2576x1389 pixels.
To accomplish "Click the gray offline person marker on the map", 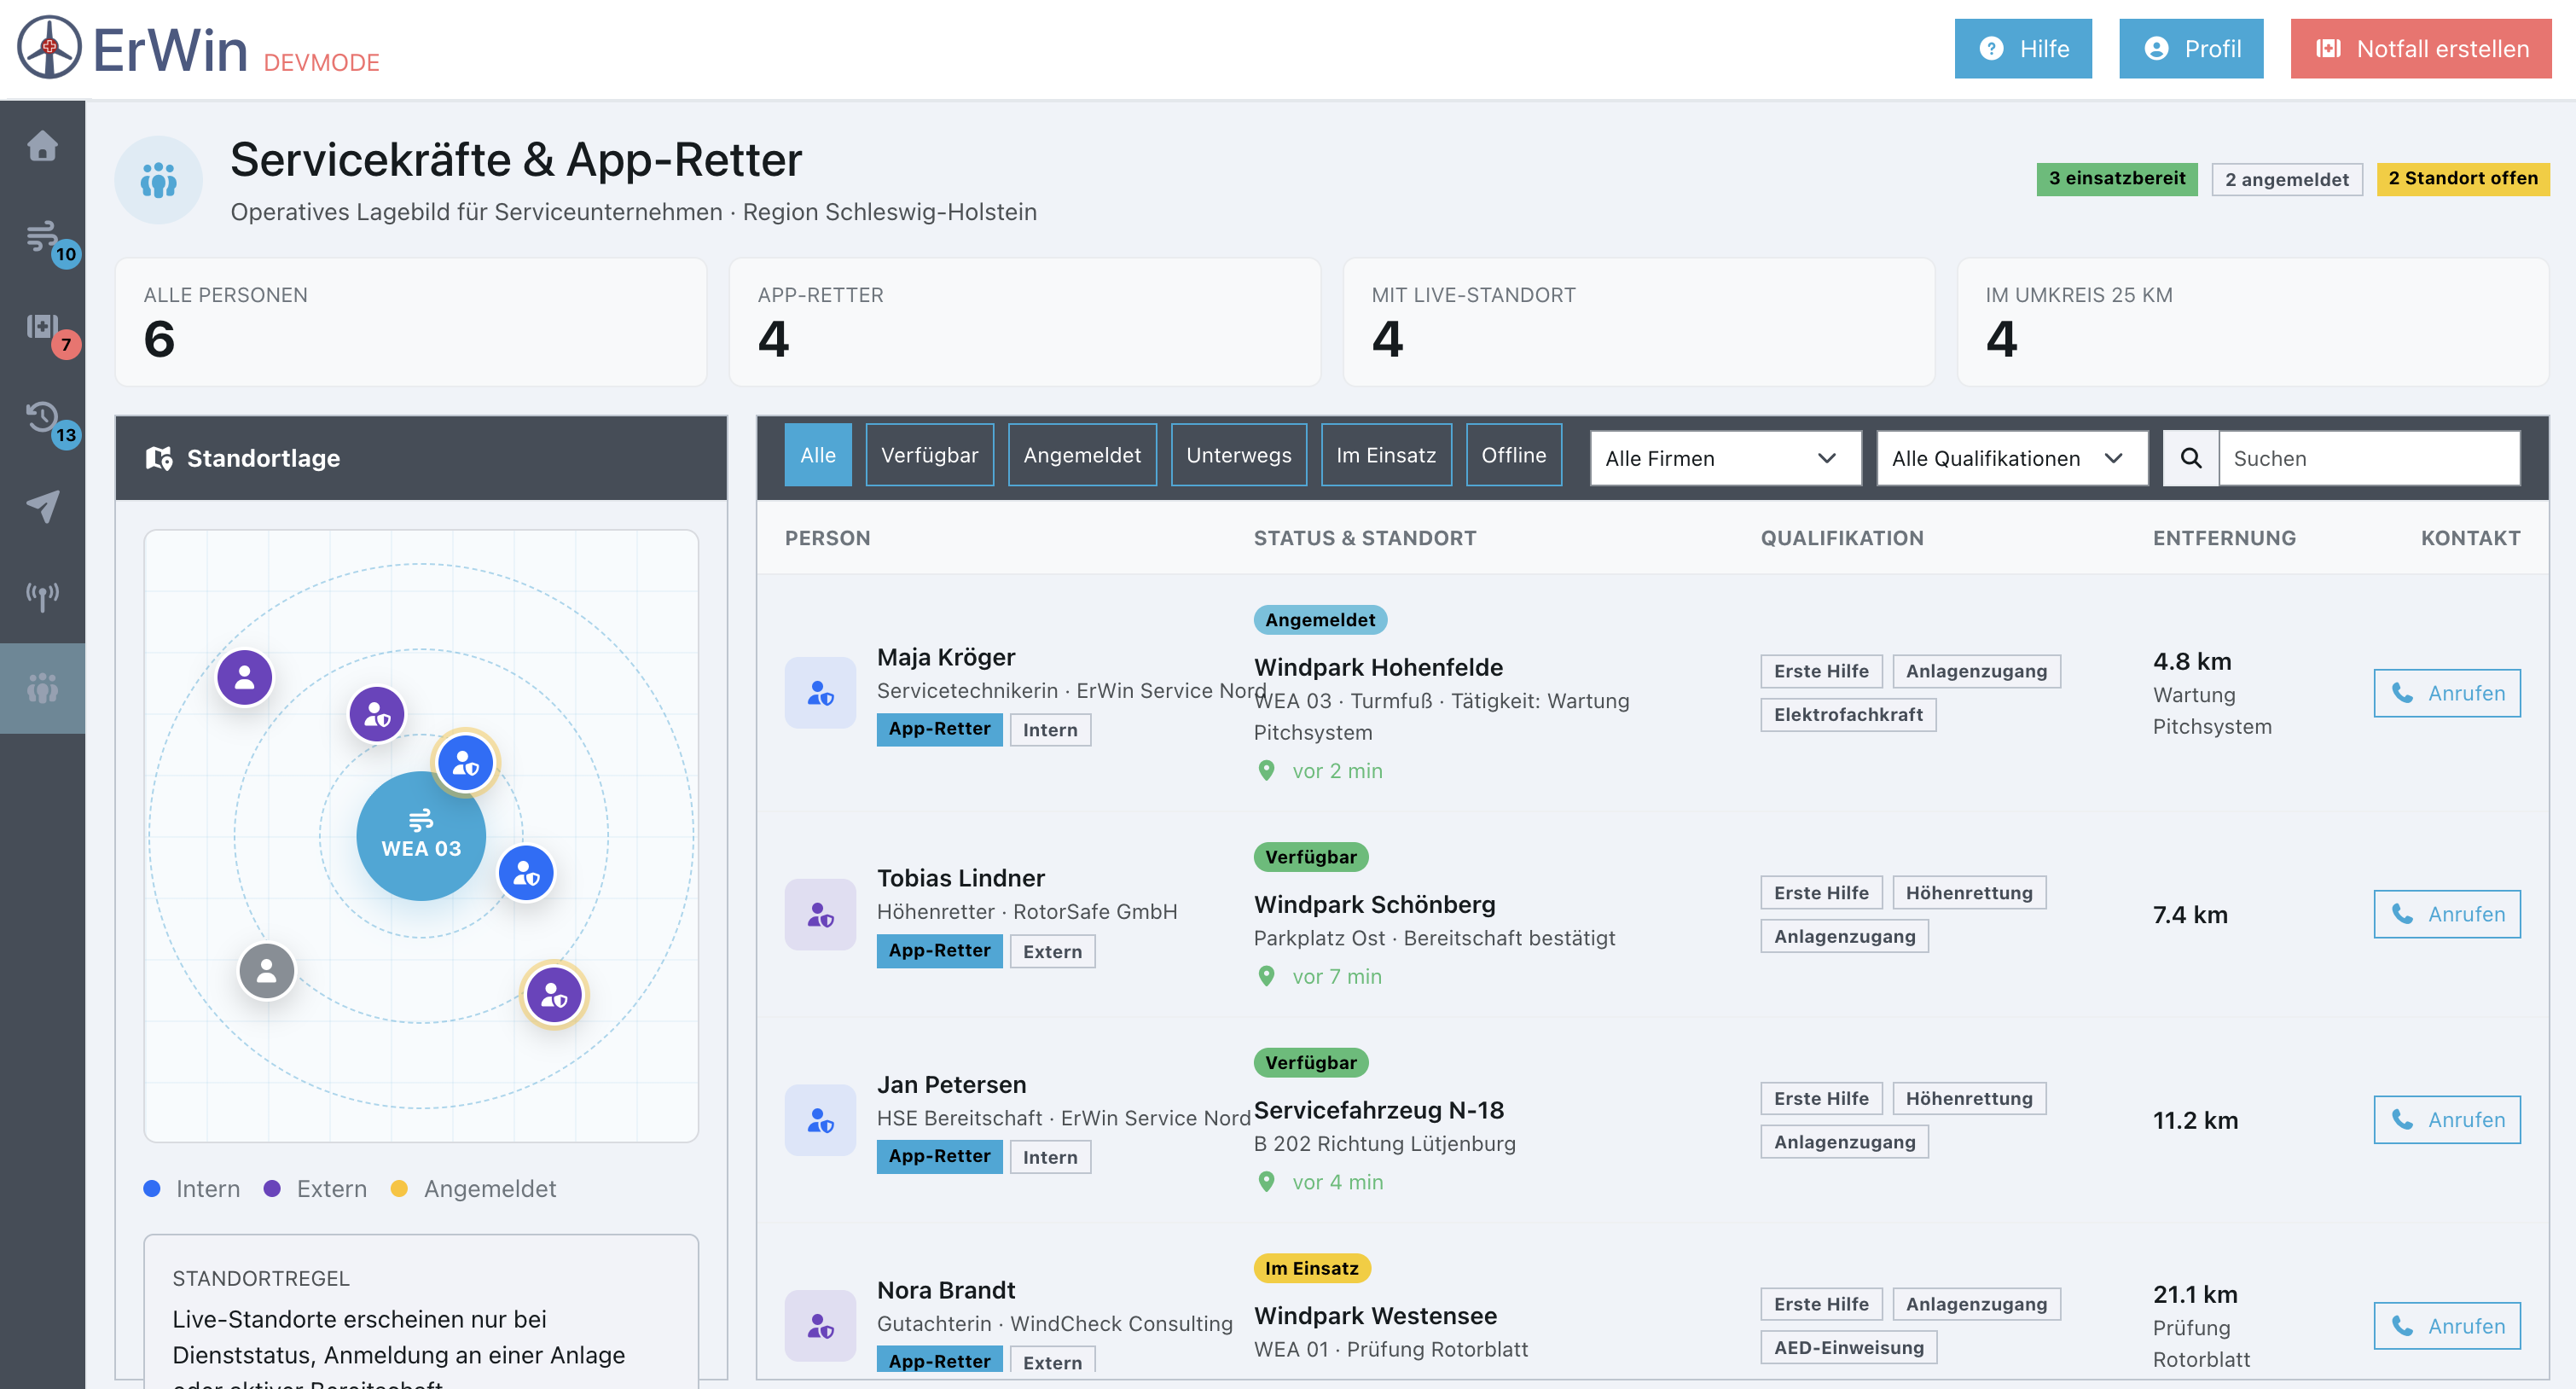I will [x=266, y=970].
